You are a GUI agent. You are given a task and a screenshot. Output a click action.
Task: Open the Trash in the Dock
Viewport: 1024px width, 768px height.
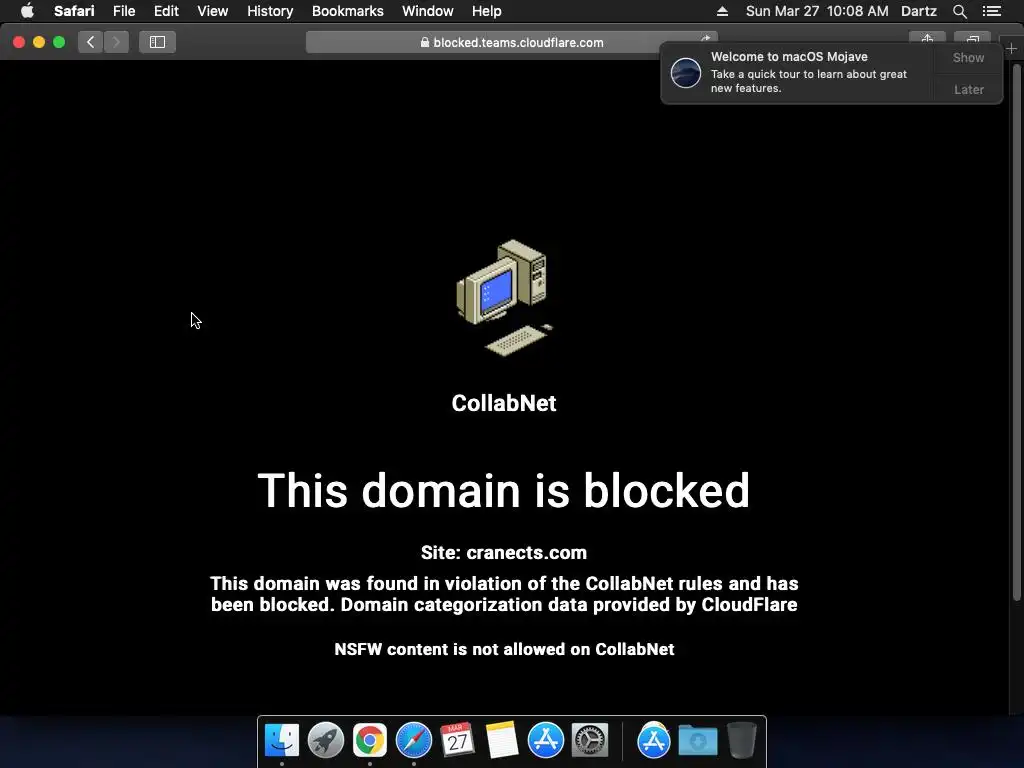click(x=742, y=740)
